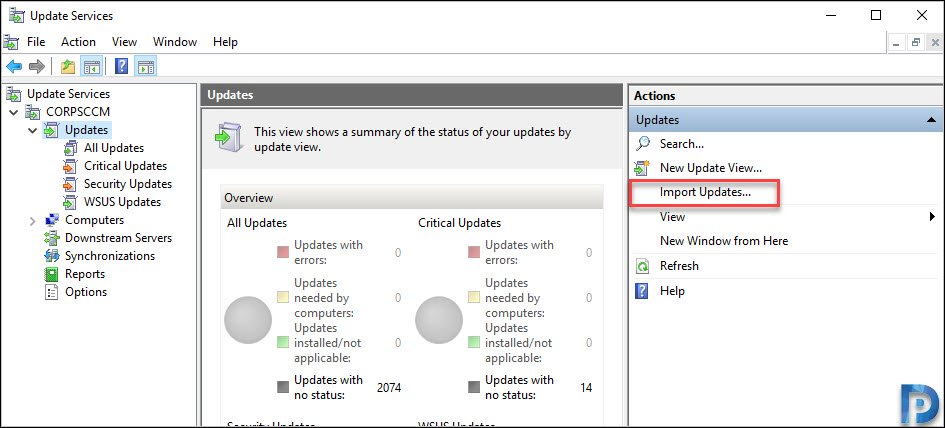
Task: Click the green Refresh icon in Actions
Action: 643,266
